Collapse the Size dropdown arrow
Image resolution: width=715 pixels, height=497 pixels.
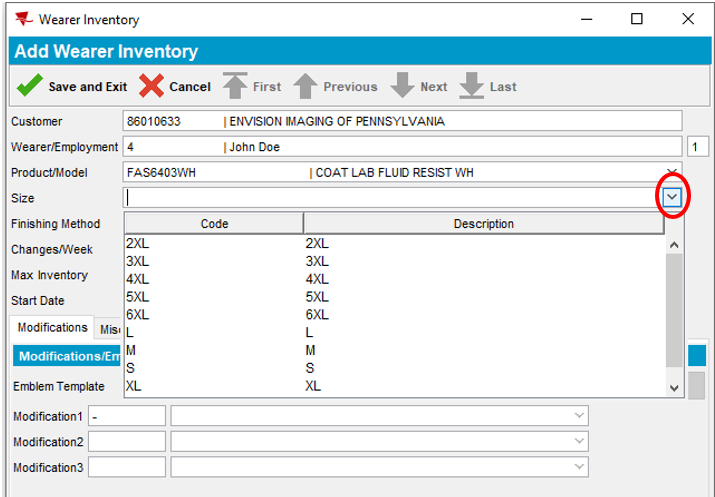672,198
